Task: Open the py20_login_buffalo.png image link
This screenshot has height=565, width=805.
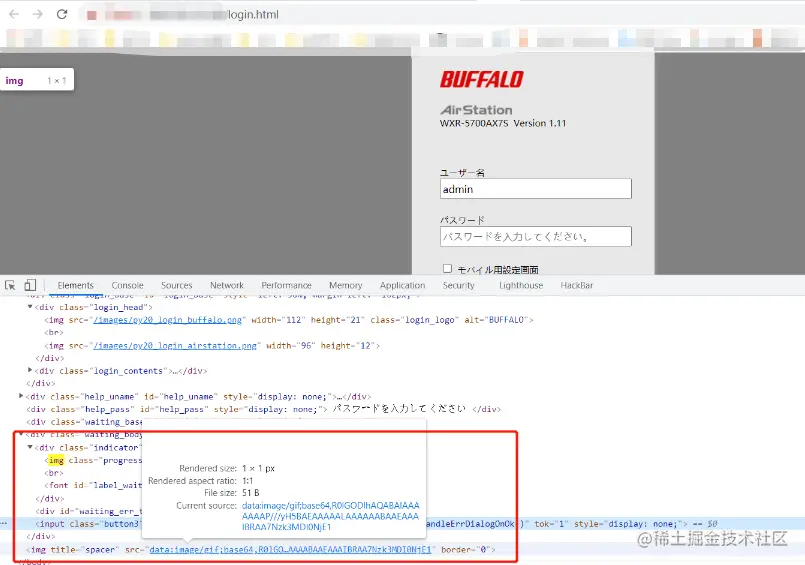Action: (167, 320)
